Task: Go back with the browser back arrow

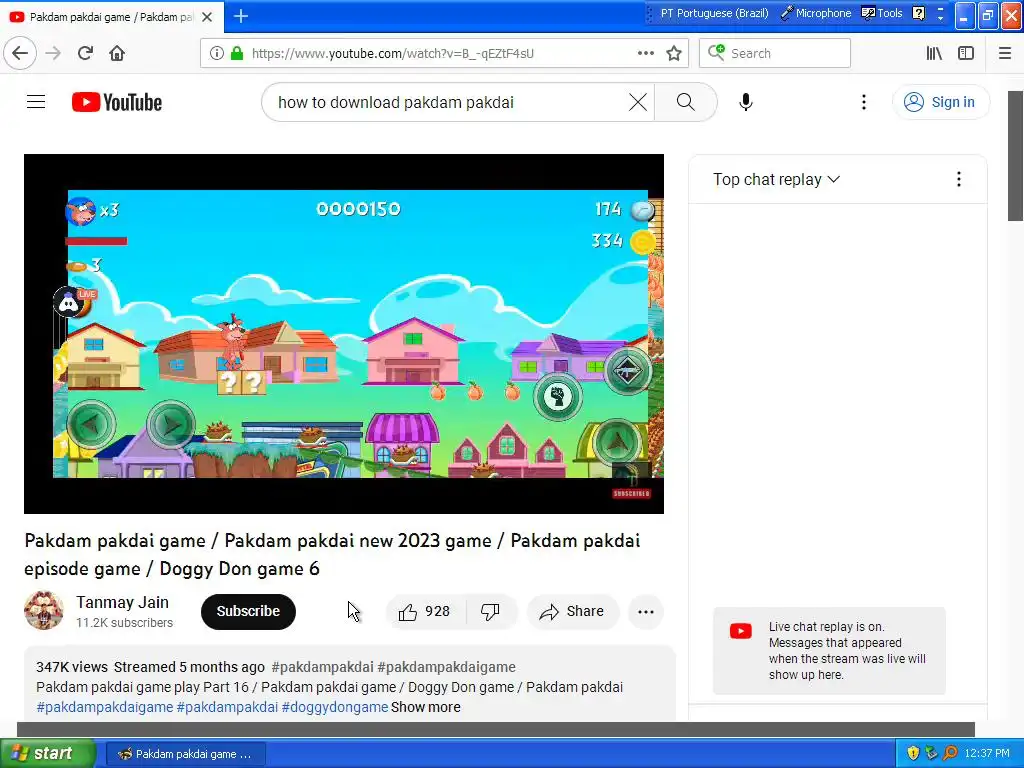Action: coord(20,53)
